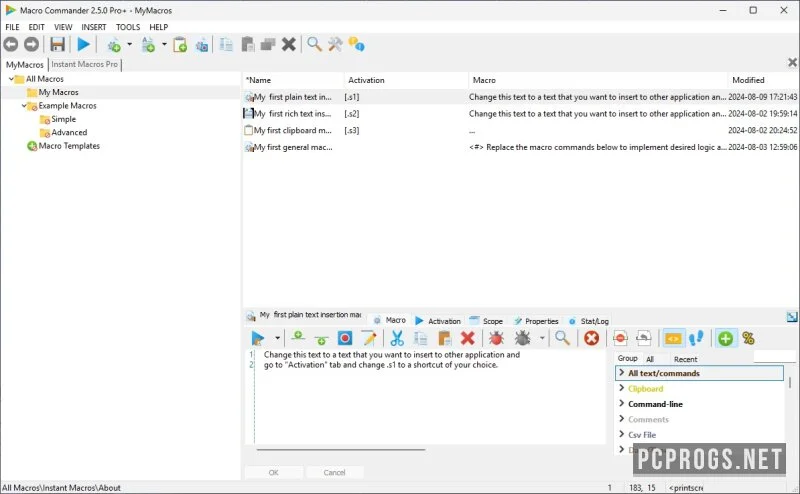Start recording with the red circle icon
Screen dimensions: 800x494
coord(345,338)
